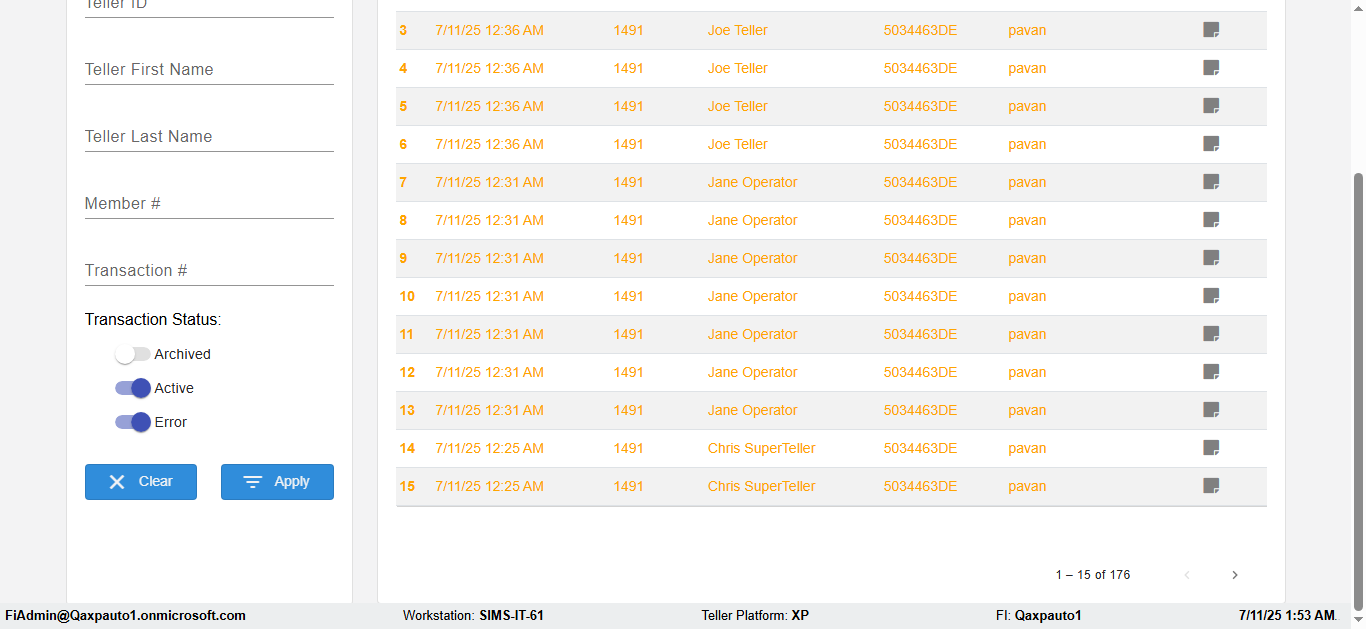Image resolution: width=1366 pixels, height=629 pixels.
Task: Click the page vertical scrollbar
Action: [1357, 390]
